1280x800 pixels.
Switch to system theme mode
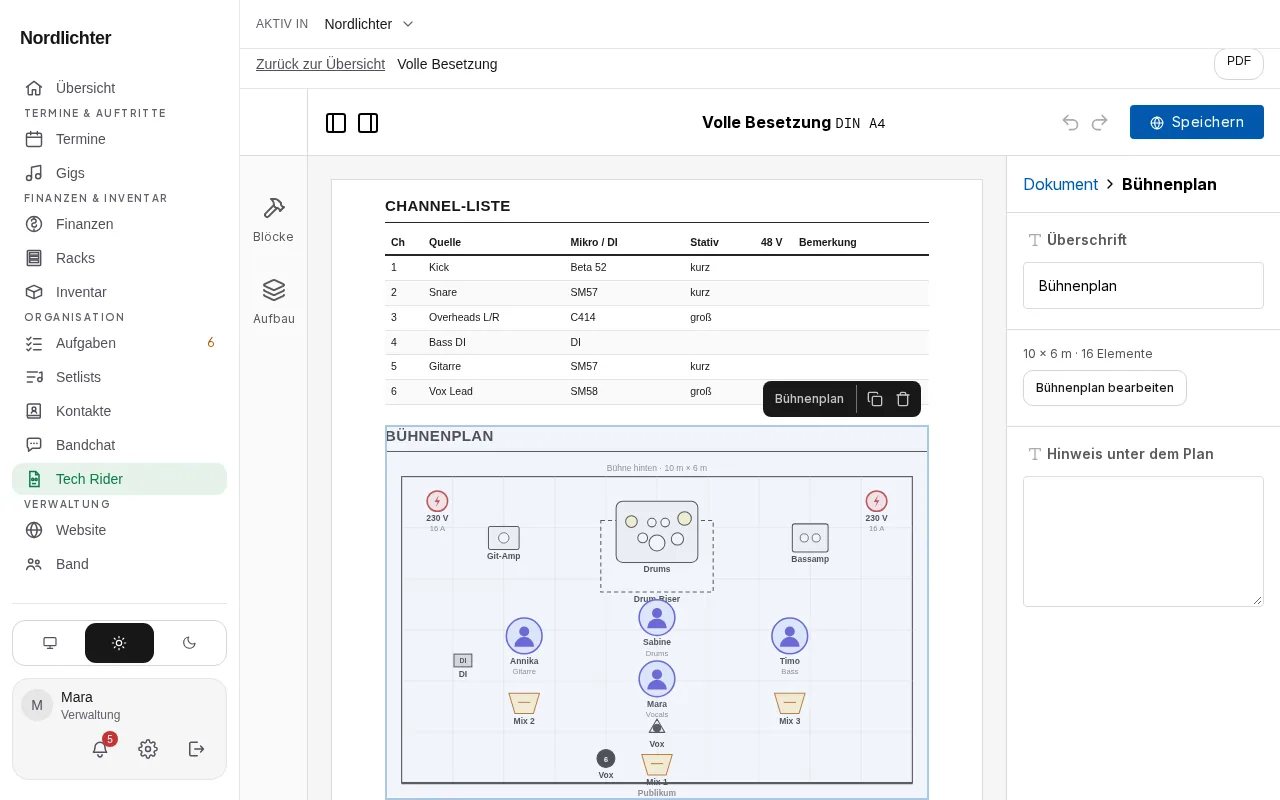coord(50,643)
